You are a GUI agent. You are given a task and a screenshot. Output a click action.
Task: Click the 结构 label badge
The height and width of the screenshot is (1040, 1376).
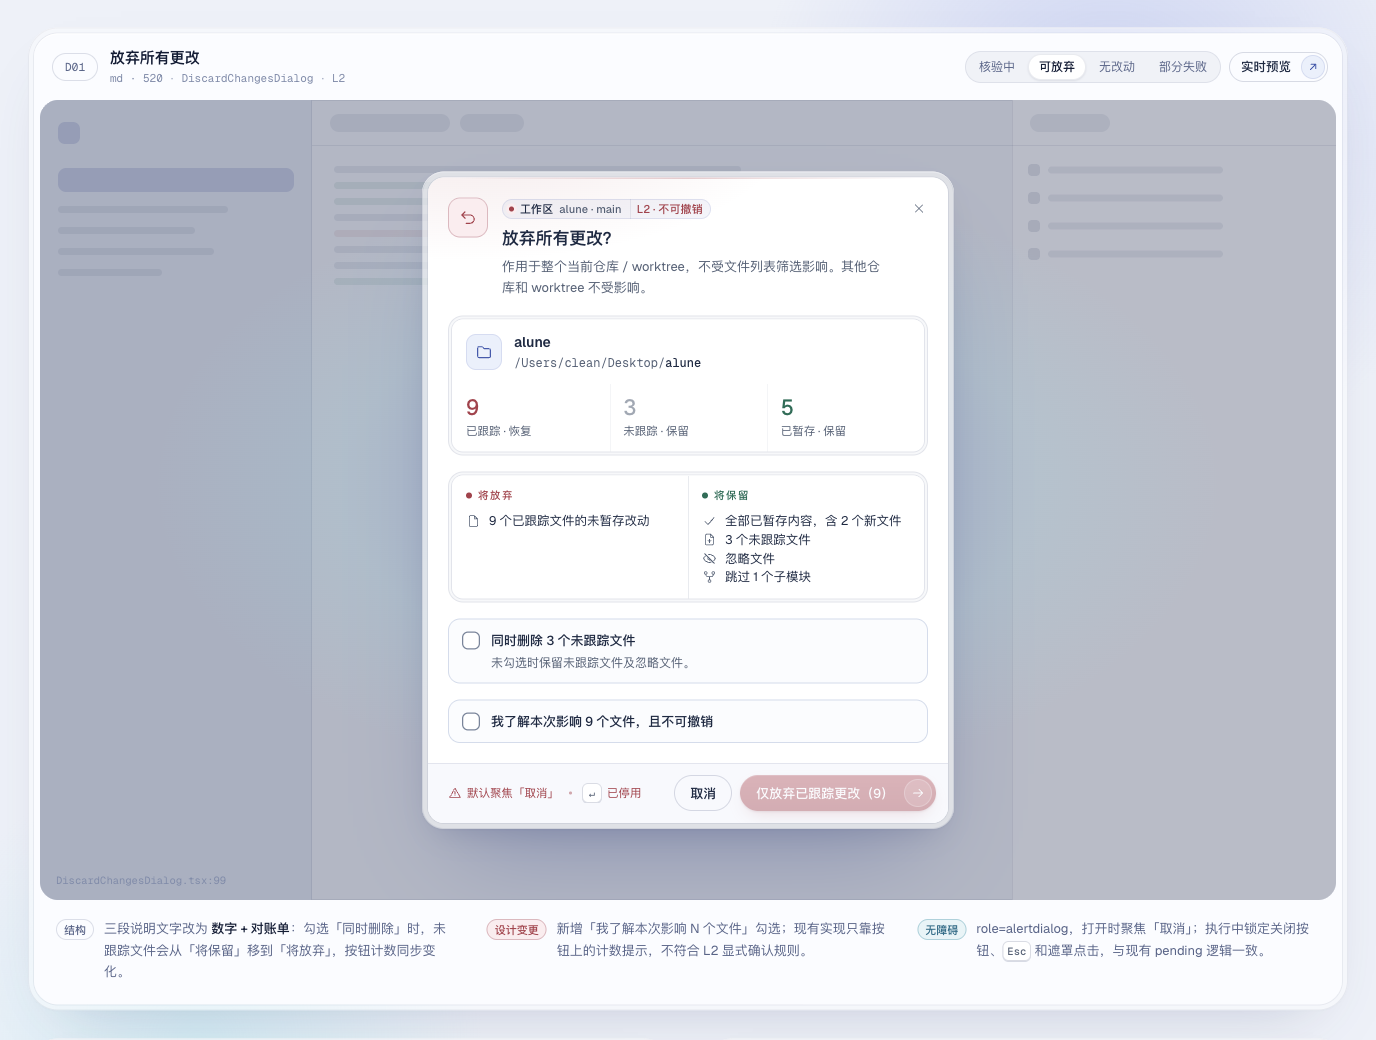(x=75, y=930)
